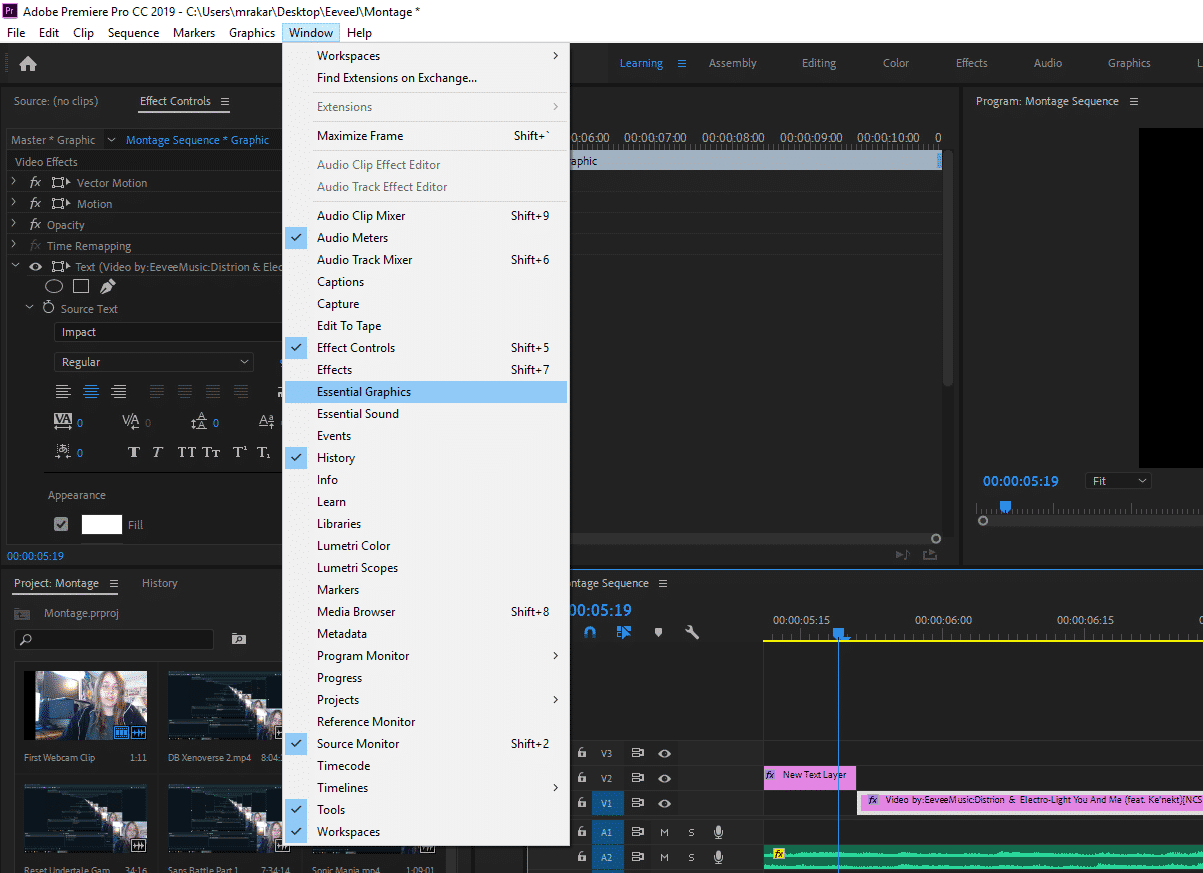Open the Fit zoom level dropdown
Viewport: 1203px width, 873px height.
pos(1117,480)
